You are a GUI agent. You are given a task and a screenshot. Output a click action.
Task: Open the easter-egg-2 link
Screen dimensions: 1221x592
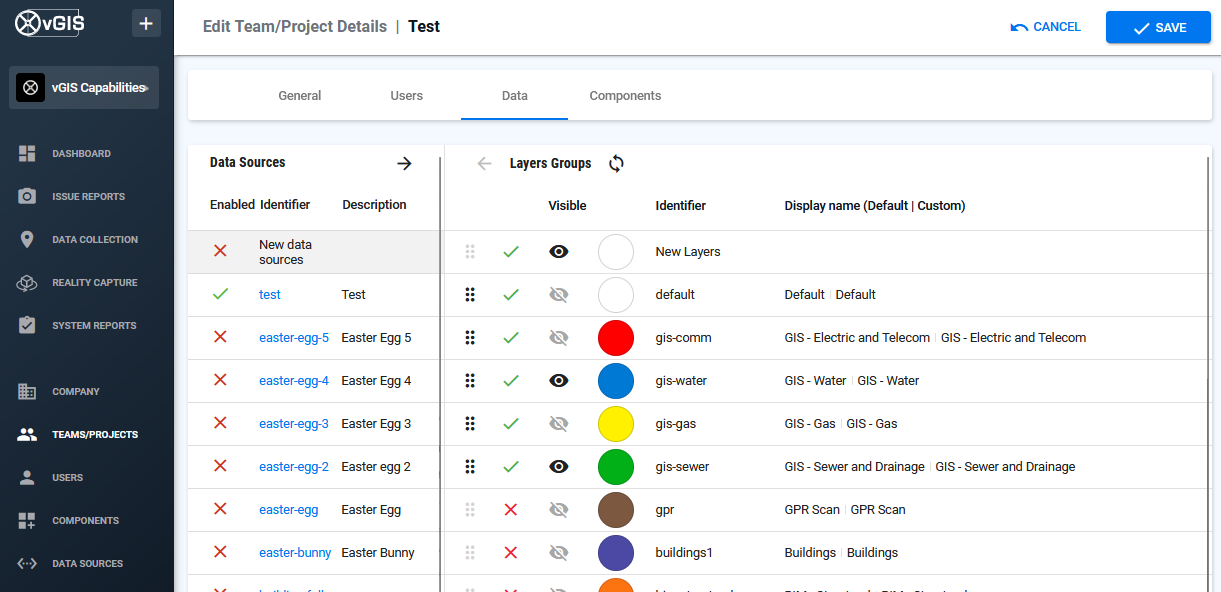(294, 467)
